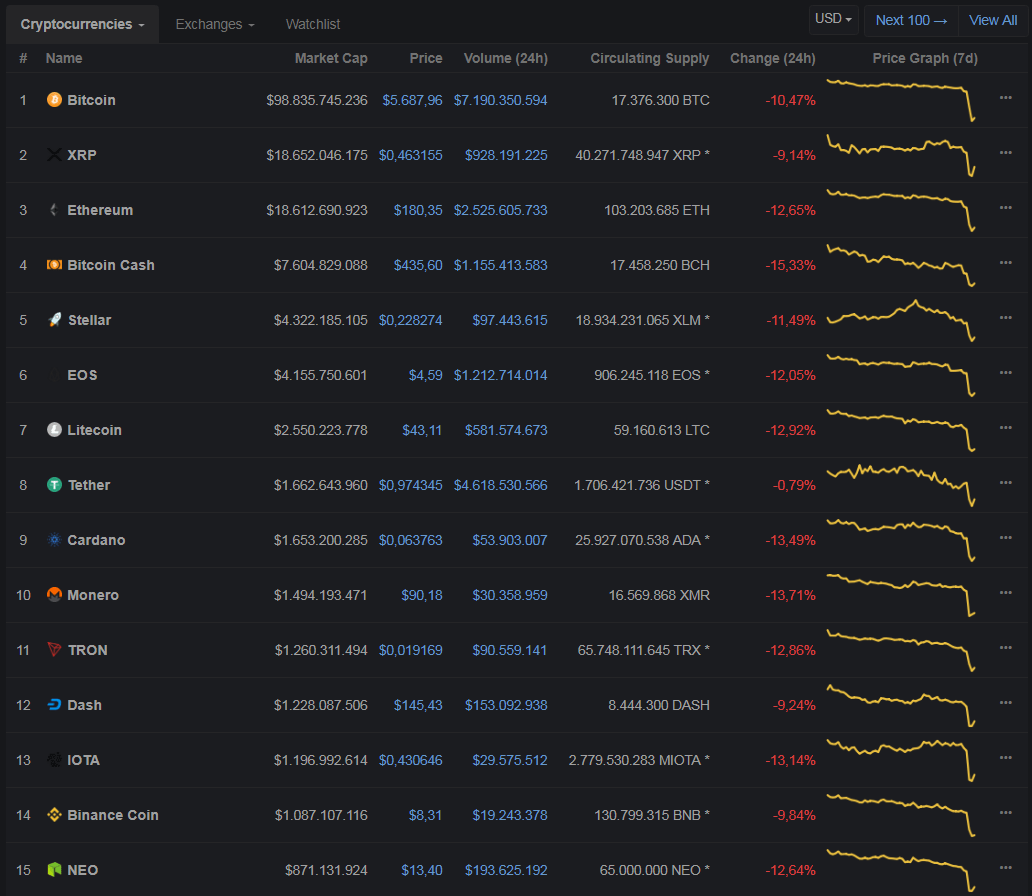Image resolution: width=1032 pixels, height=896 pixels.
Task: Sort by the # rank column header
Action: [x=23, y=58]
